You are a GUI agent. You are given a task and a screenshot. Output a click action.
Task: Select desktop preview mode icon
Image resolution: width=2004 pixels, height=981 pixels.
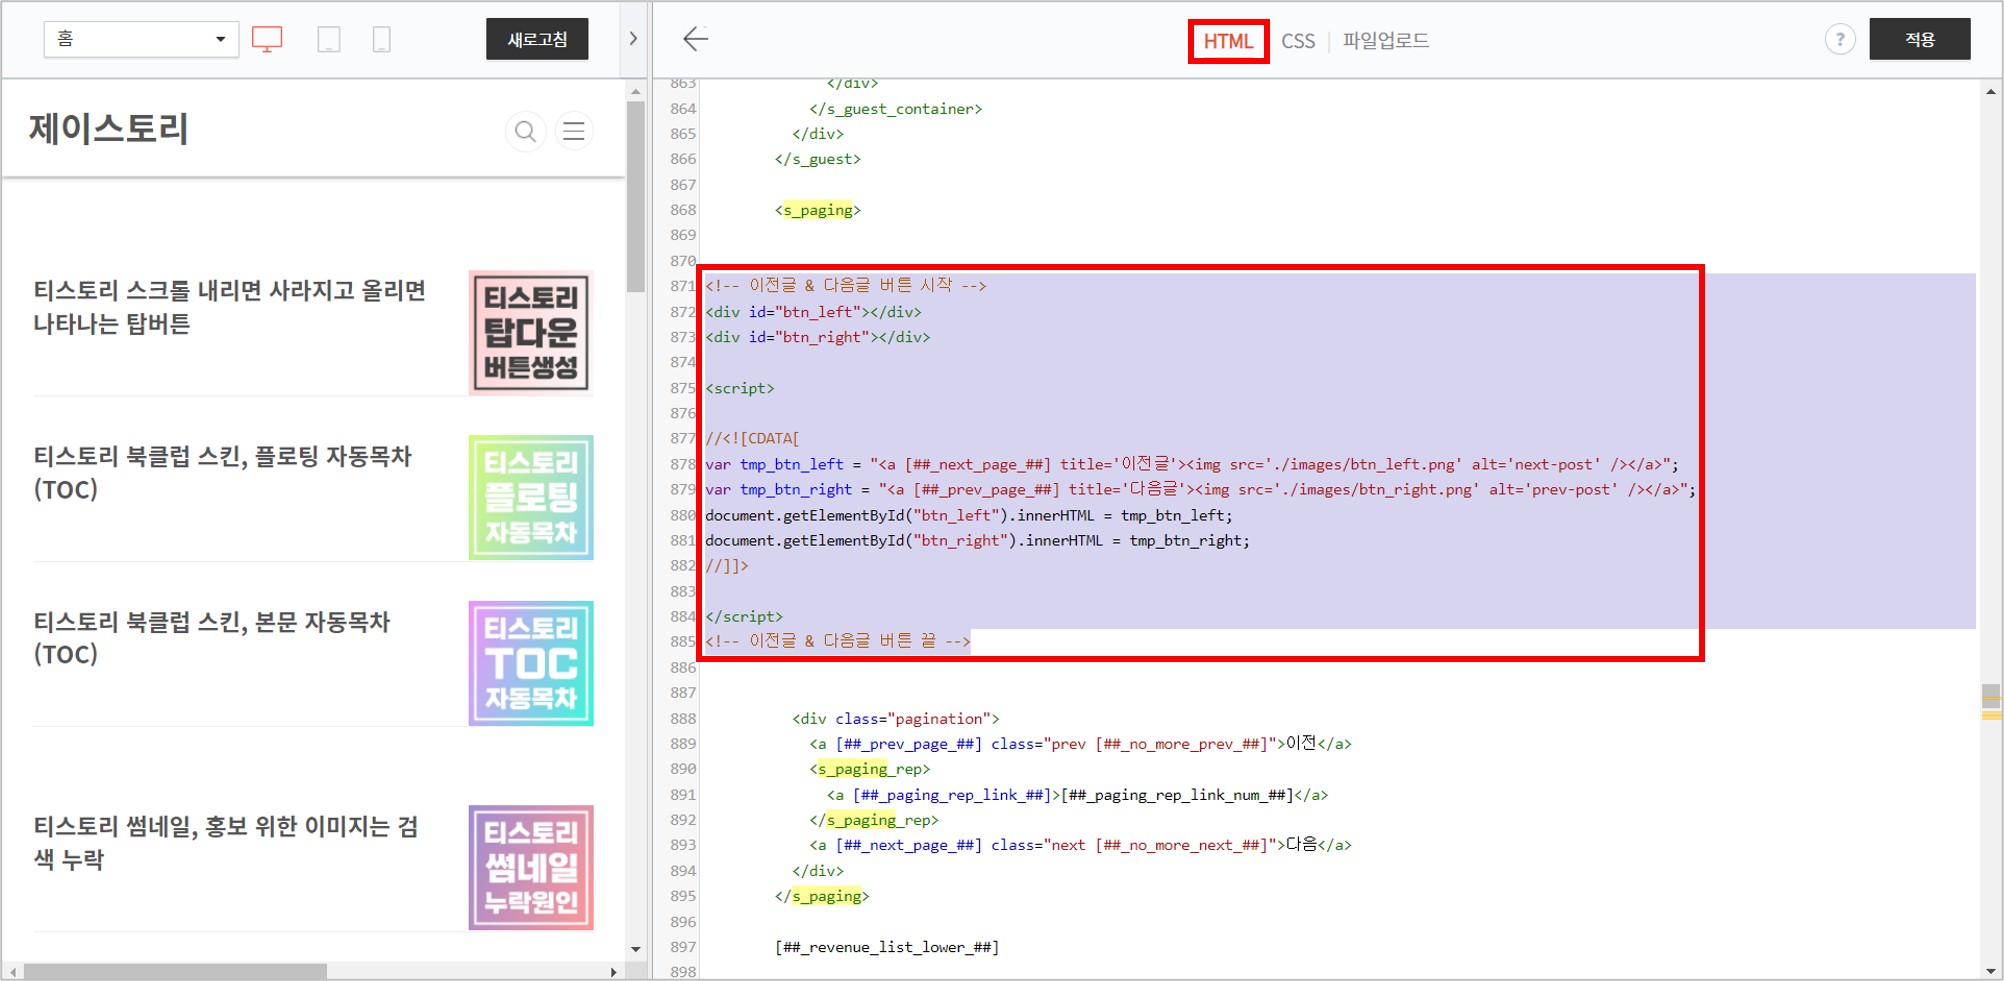267,39
